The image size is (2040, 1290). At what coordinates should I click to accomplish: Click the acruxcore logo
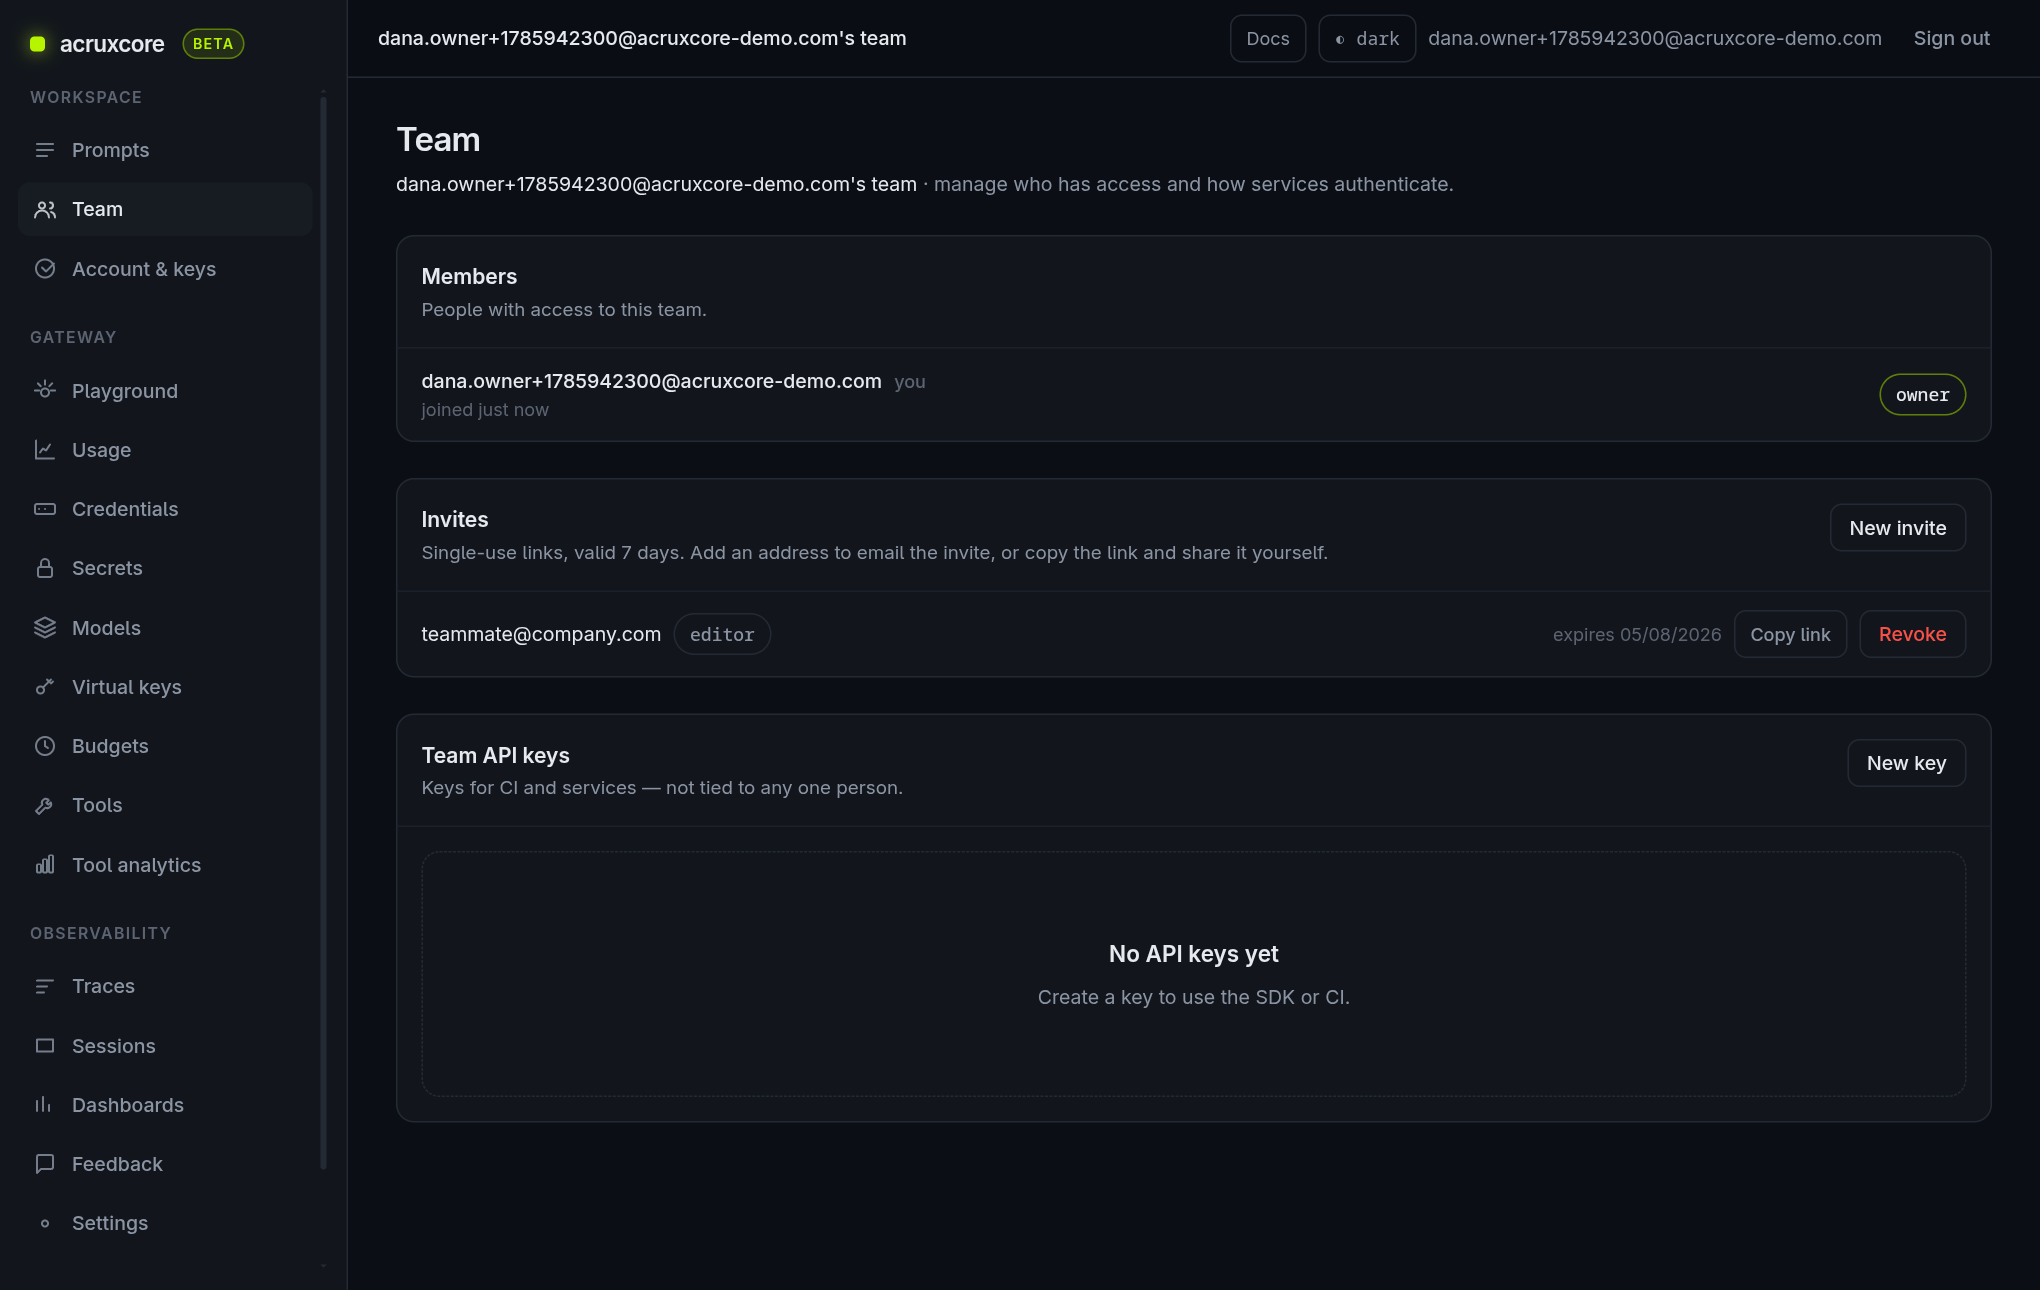point(97,44)
